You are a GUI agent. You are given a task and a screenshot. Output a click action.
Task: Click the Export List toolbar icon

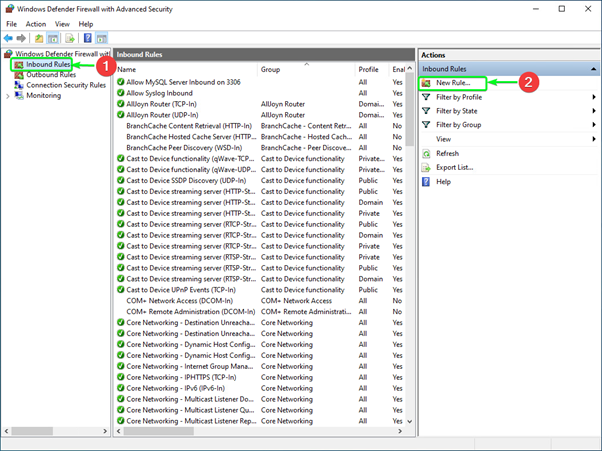tap(69, 38)
